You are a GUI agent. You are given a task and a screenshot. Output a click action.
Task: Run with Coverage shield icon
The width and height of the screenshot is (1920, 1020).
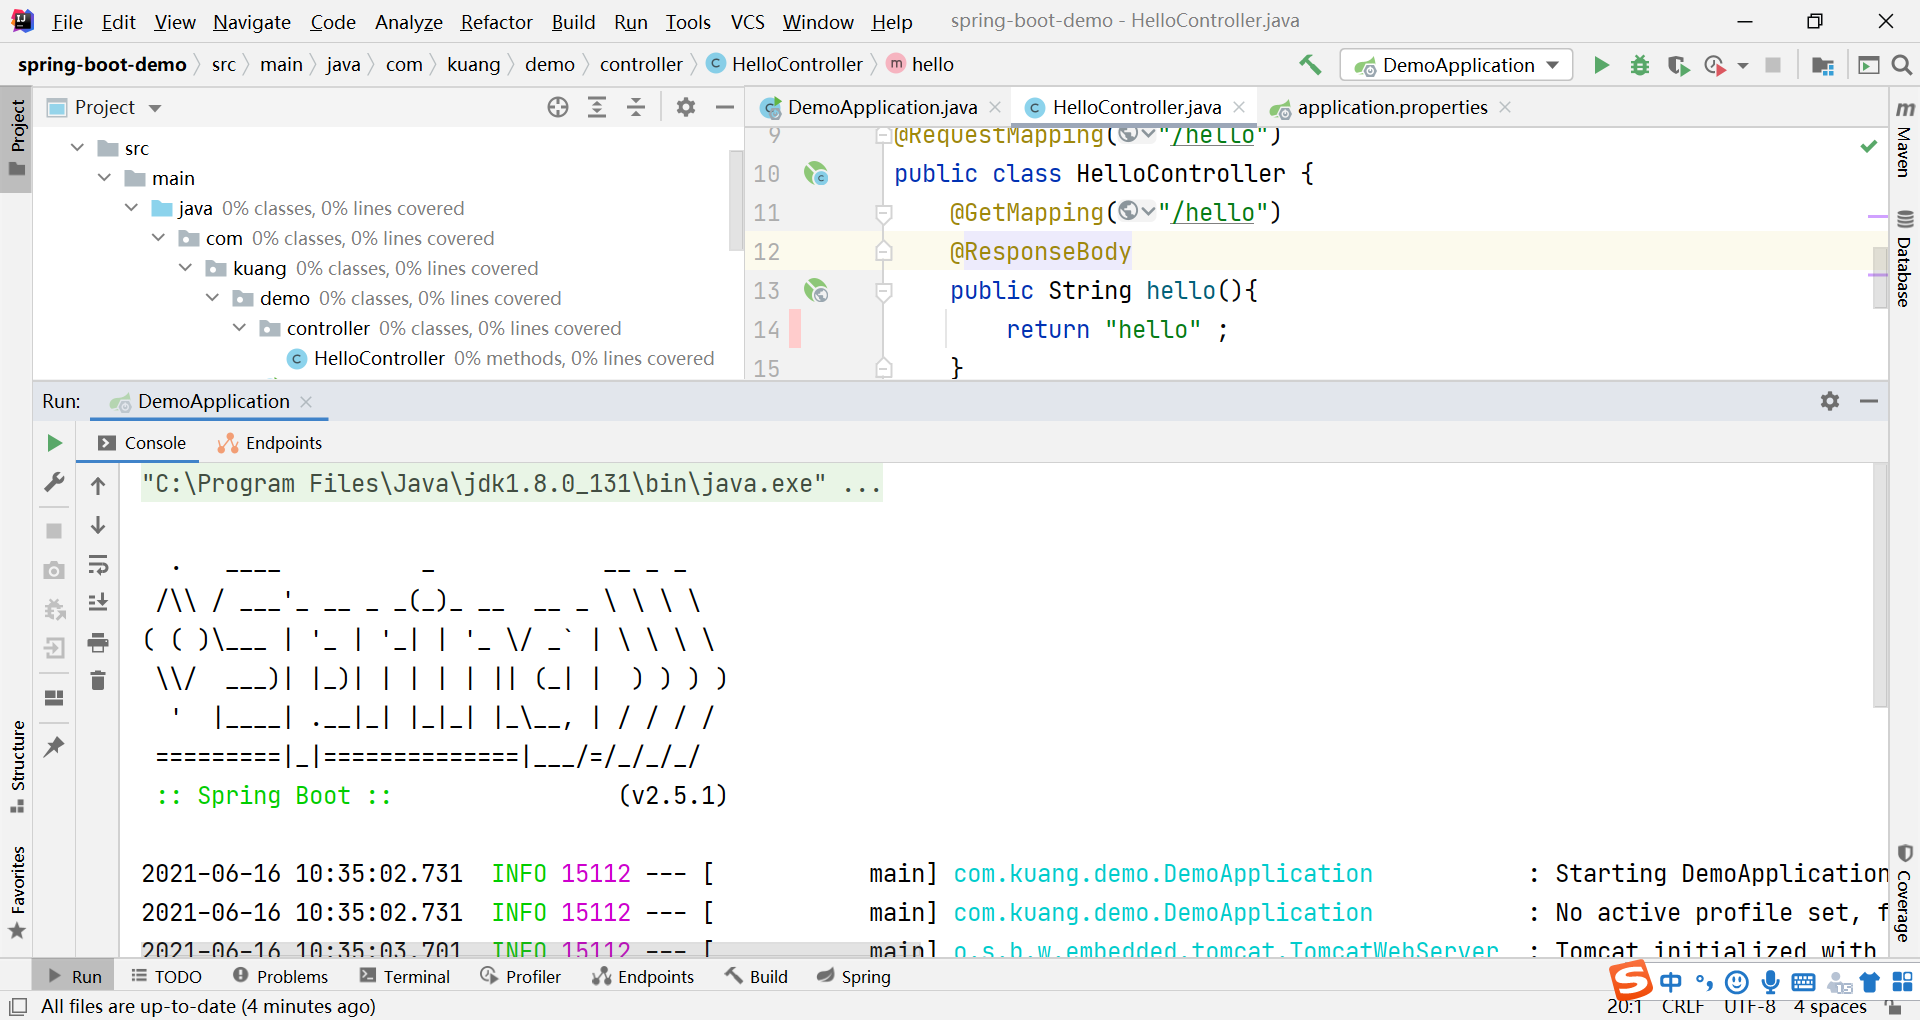tap(1678, 65)
